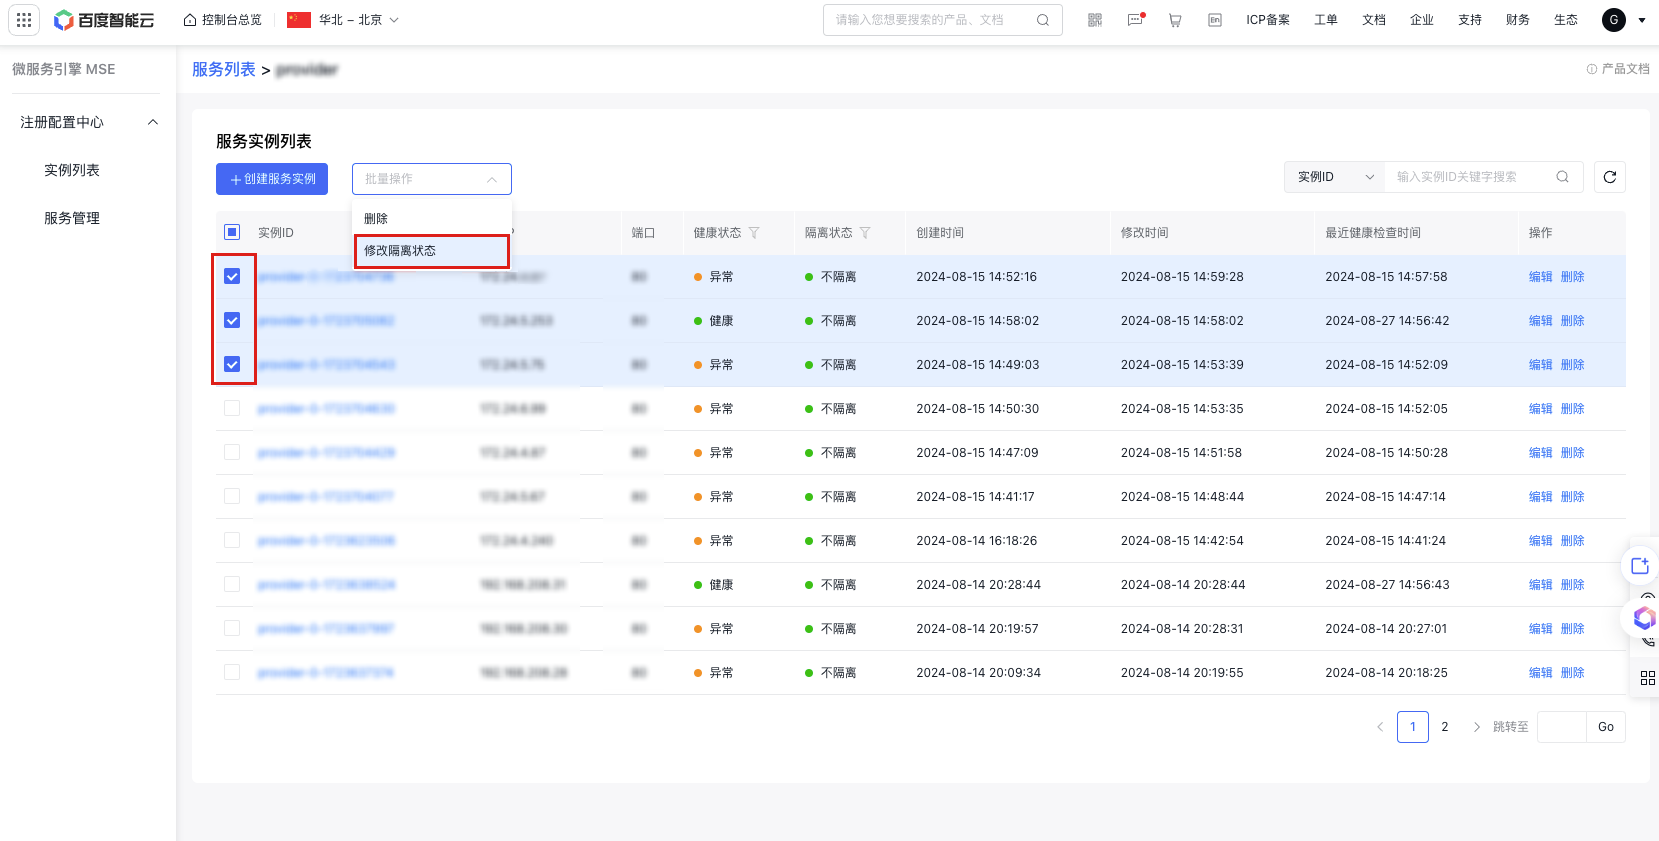Click search icon in instance ID search box
Screen dimensions: 1659x841
[1563, 177]
